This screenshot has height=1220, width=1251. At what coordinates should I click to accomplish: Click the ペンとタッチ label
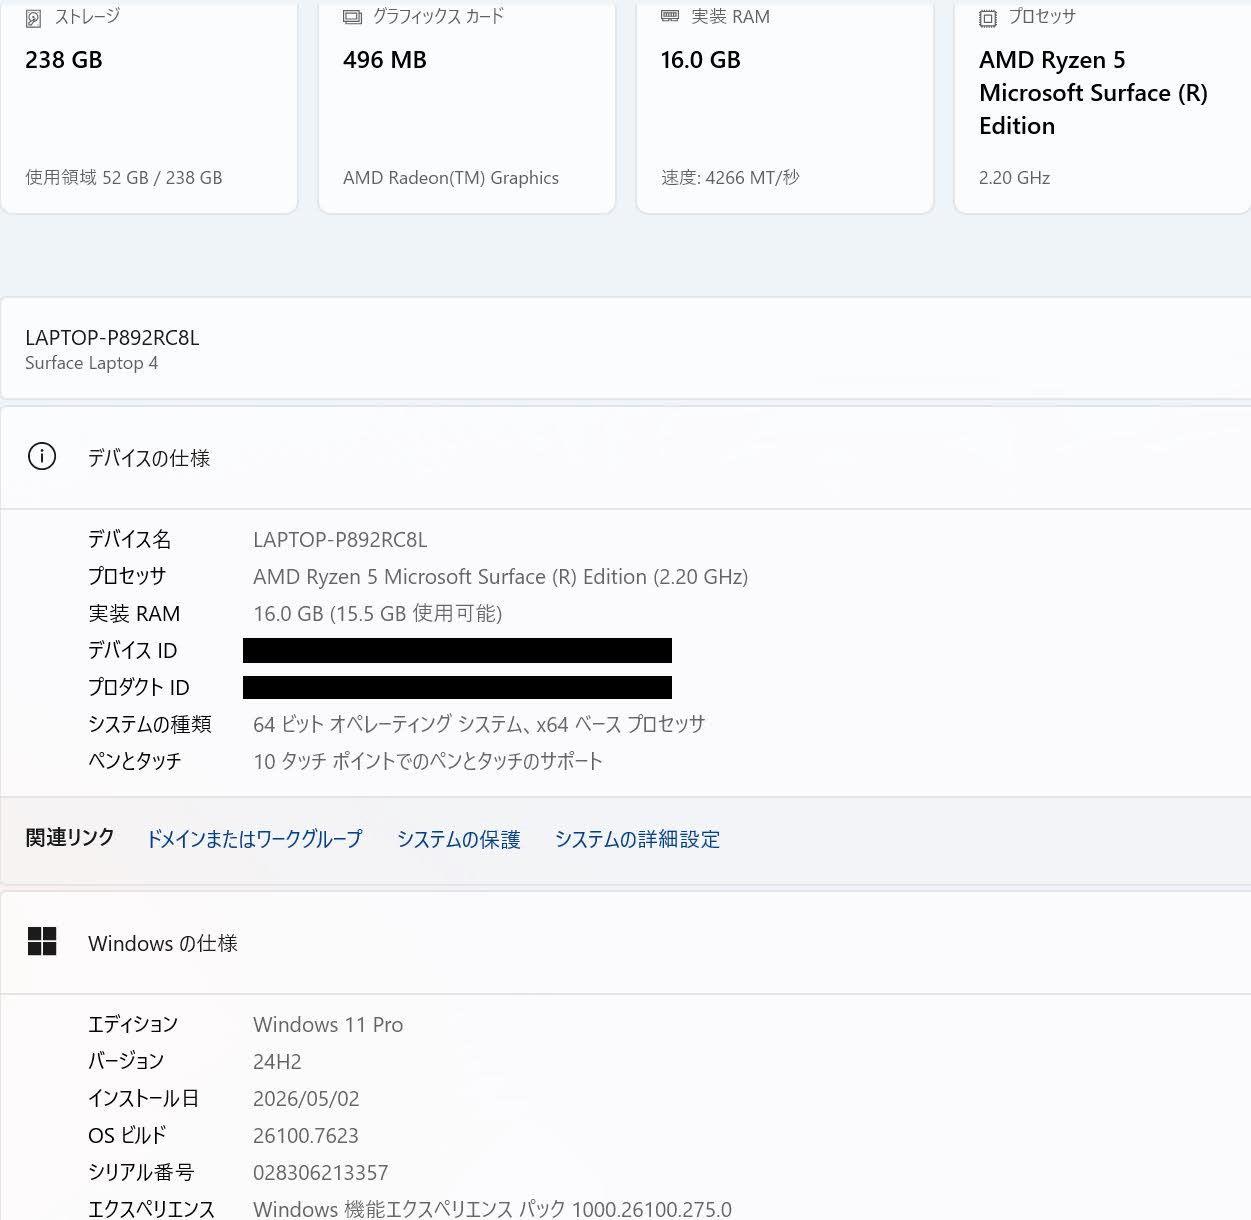tap(135, 761)
